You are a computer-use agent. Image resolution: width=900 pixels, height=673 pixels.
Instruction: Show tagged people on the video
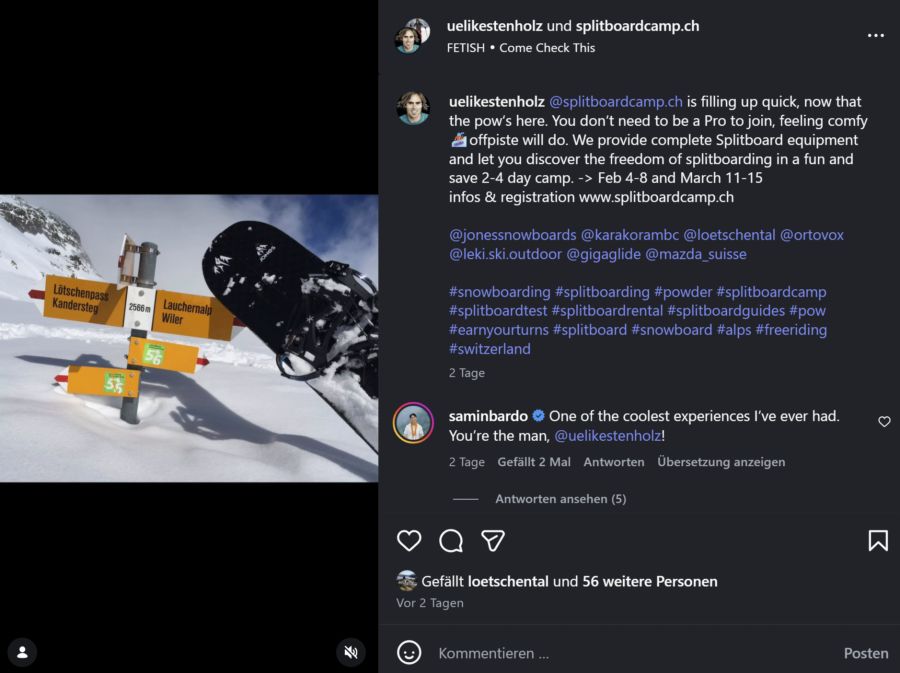22,652
